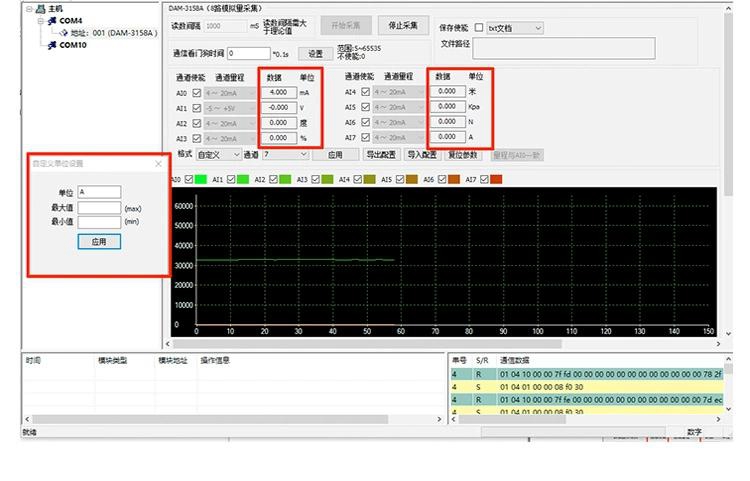Click the 最大值 max input field
Viewport: 750px width, 481px height.
click(x=99, y=208)
